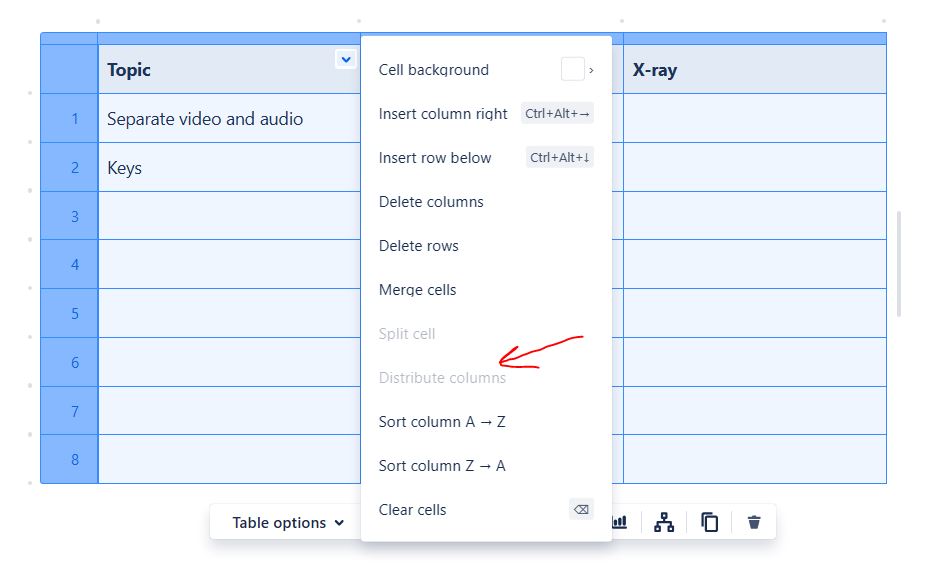The image size is (946, 587).
Task: Sort column A to Z
Action: pos(441,422)
